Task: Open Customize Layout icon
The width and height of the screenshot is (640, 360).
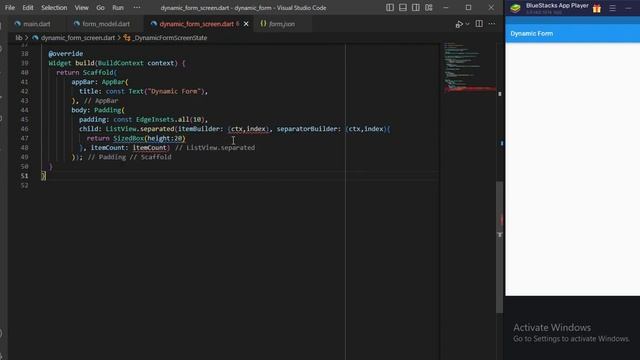Action: point(429,8)
